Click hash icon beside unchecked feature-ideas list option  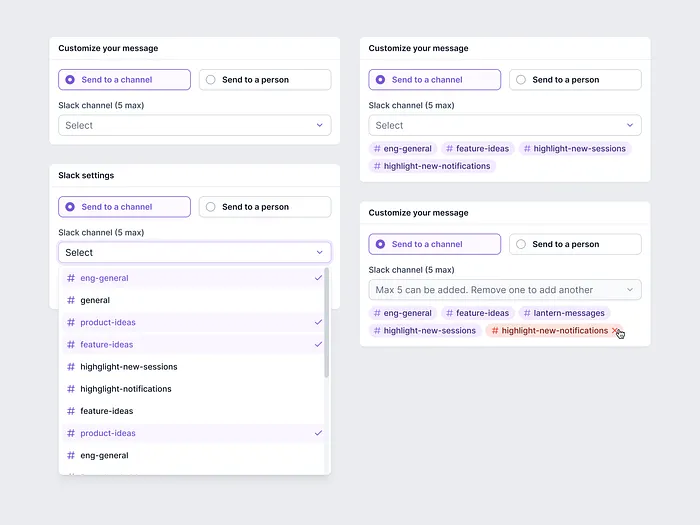pyautogui.click(x=70, y=411)
